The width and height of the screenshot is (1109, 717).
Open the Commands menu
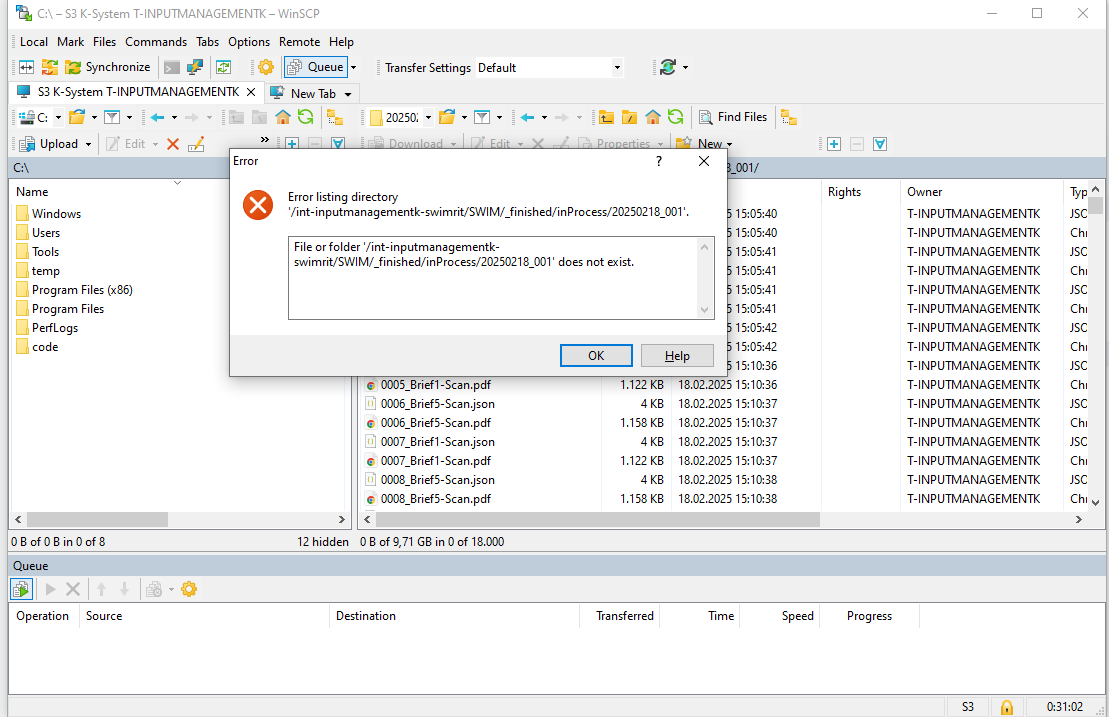(156, 42)
